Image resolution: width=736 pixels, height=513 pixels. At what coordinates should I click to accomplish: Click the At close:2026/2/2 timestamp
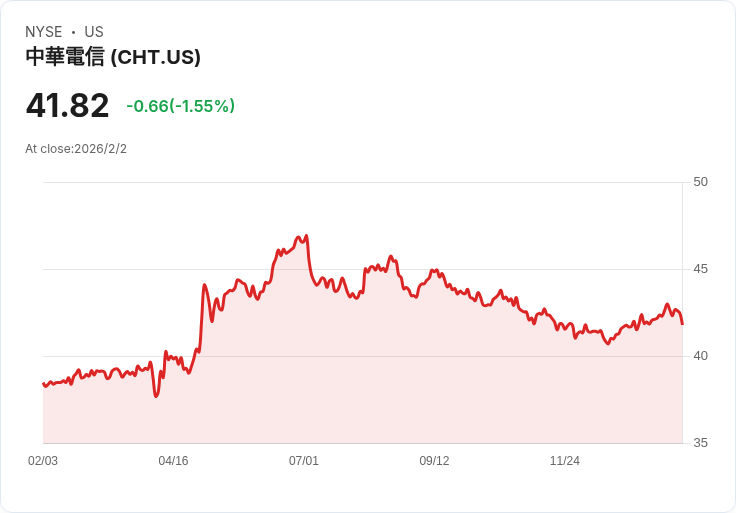(x=76, y=149)
